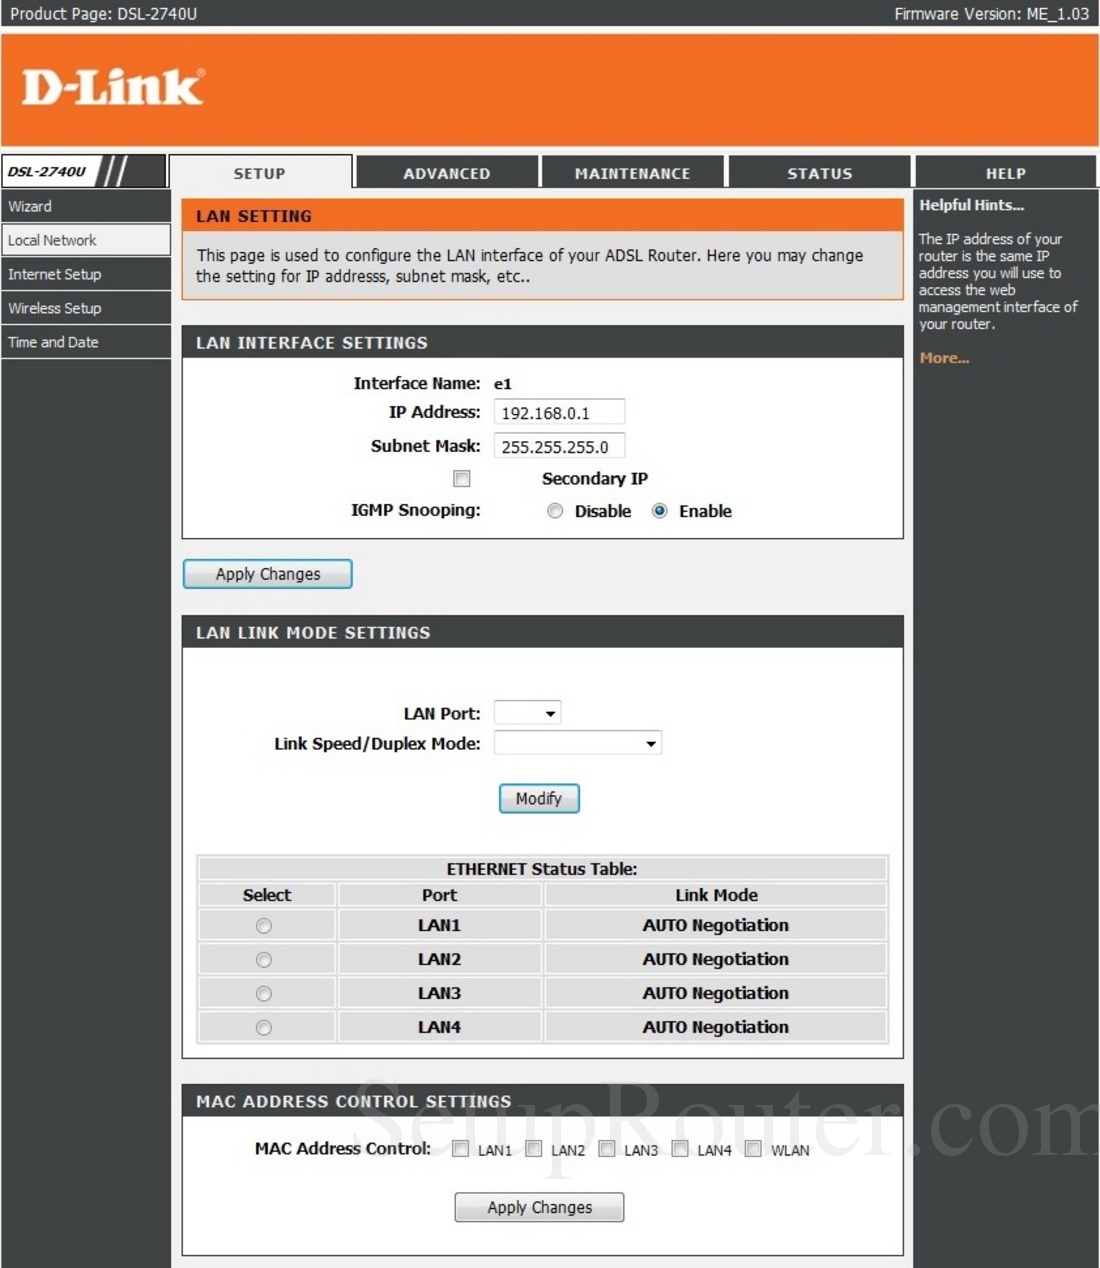Click the LAN4 port cell

click(440, 1027)
